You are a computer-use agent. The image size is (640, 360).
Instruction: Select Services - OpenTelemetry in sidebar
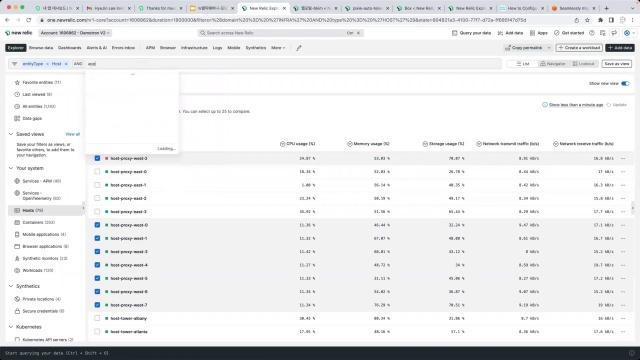pyautogui.click(x=38, y=196)
